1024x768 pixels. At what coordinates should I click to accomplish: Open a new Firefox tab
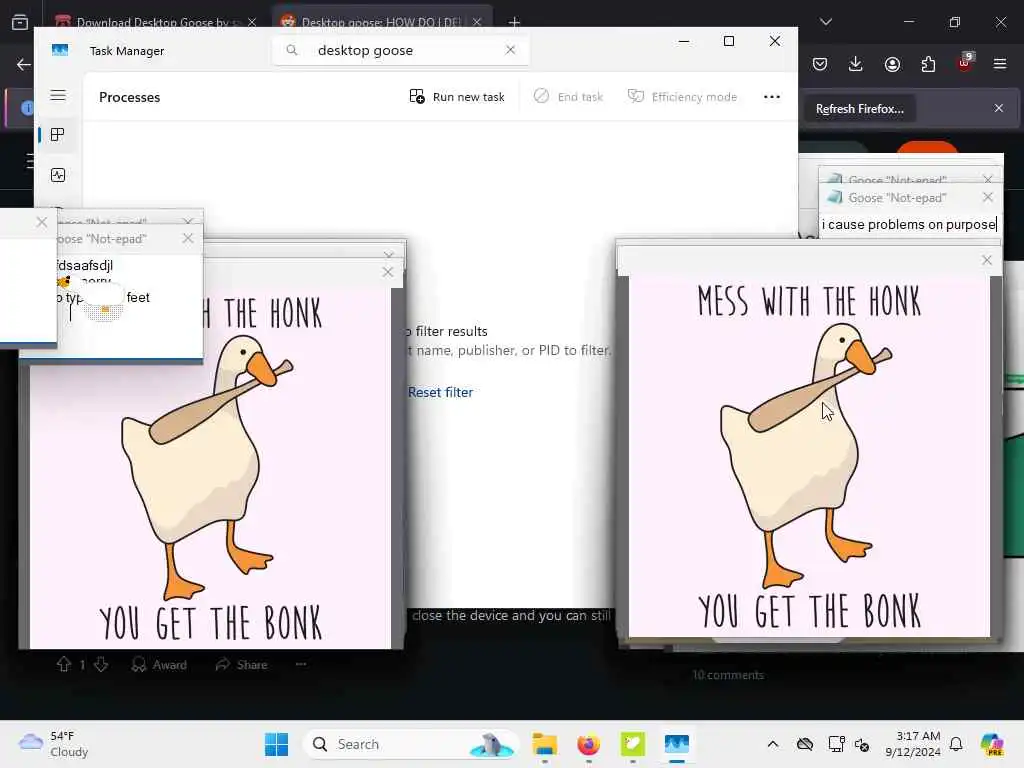(x=514, y=22)
